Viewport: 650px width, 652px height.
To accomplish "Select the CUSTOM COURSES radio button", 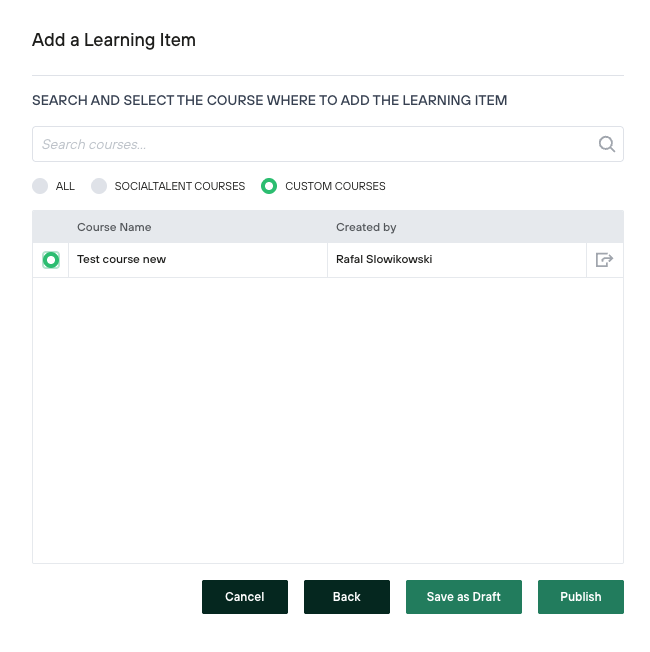I will click(268, 186).
